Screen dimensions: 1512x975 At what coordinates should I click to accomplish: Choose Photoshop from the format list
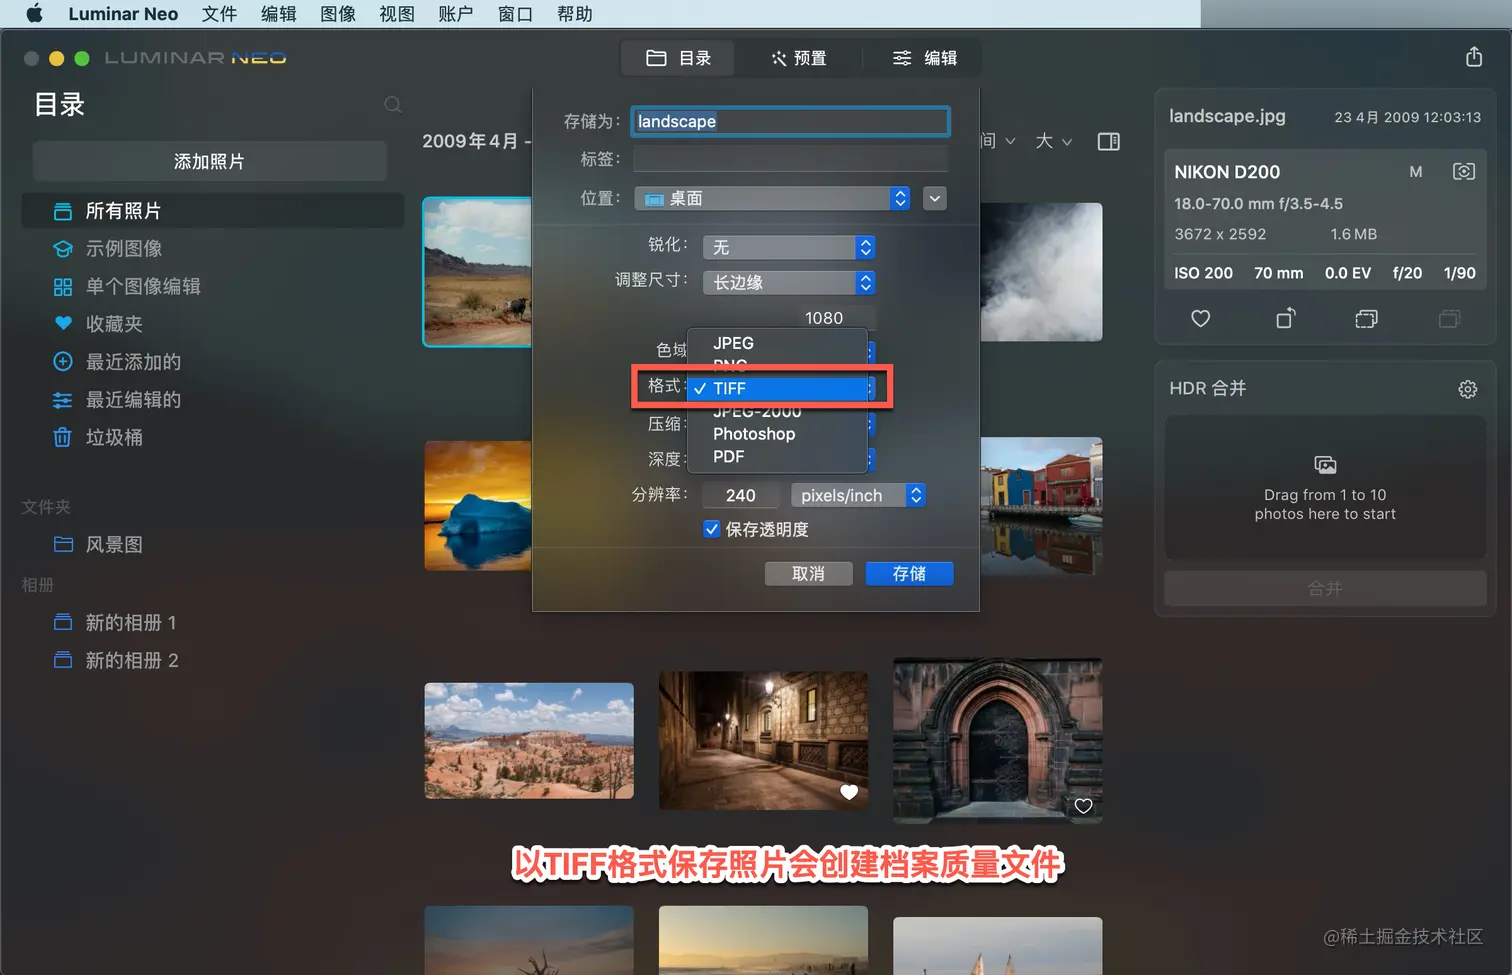pos(777,434)
